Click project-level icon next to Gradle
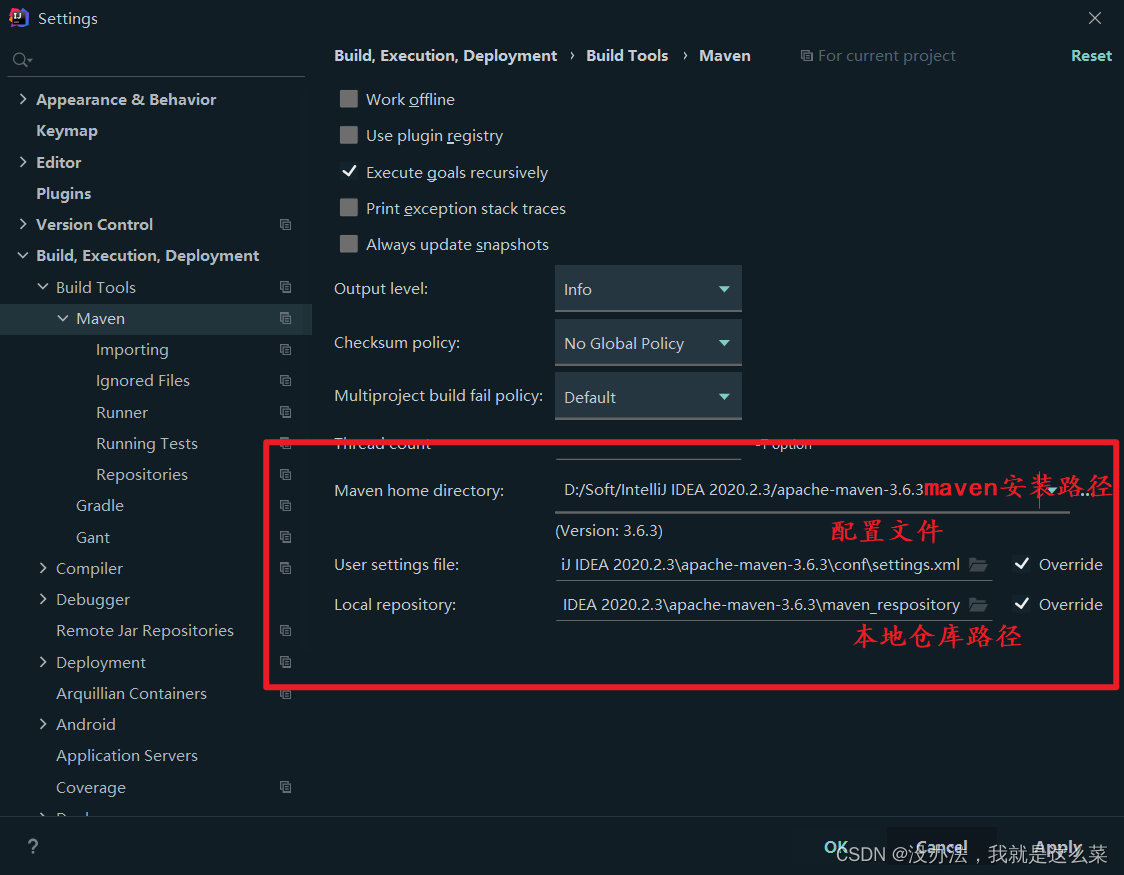The height and width of the screenshot is (875, 1124). pos(285,506)
